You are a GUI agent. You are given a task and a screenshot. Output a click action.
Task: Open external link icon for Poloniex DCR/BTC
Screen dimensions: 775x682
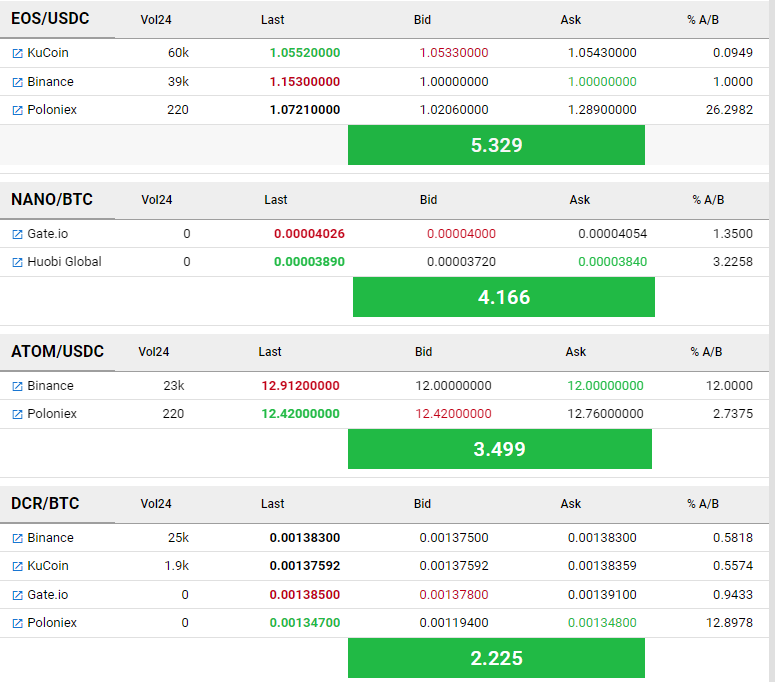[x=17, y=623]
